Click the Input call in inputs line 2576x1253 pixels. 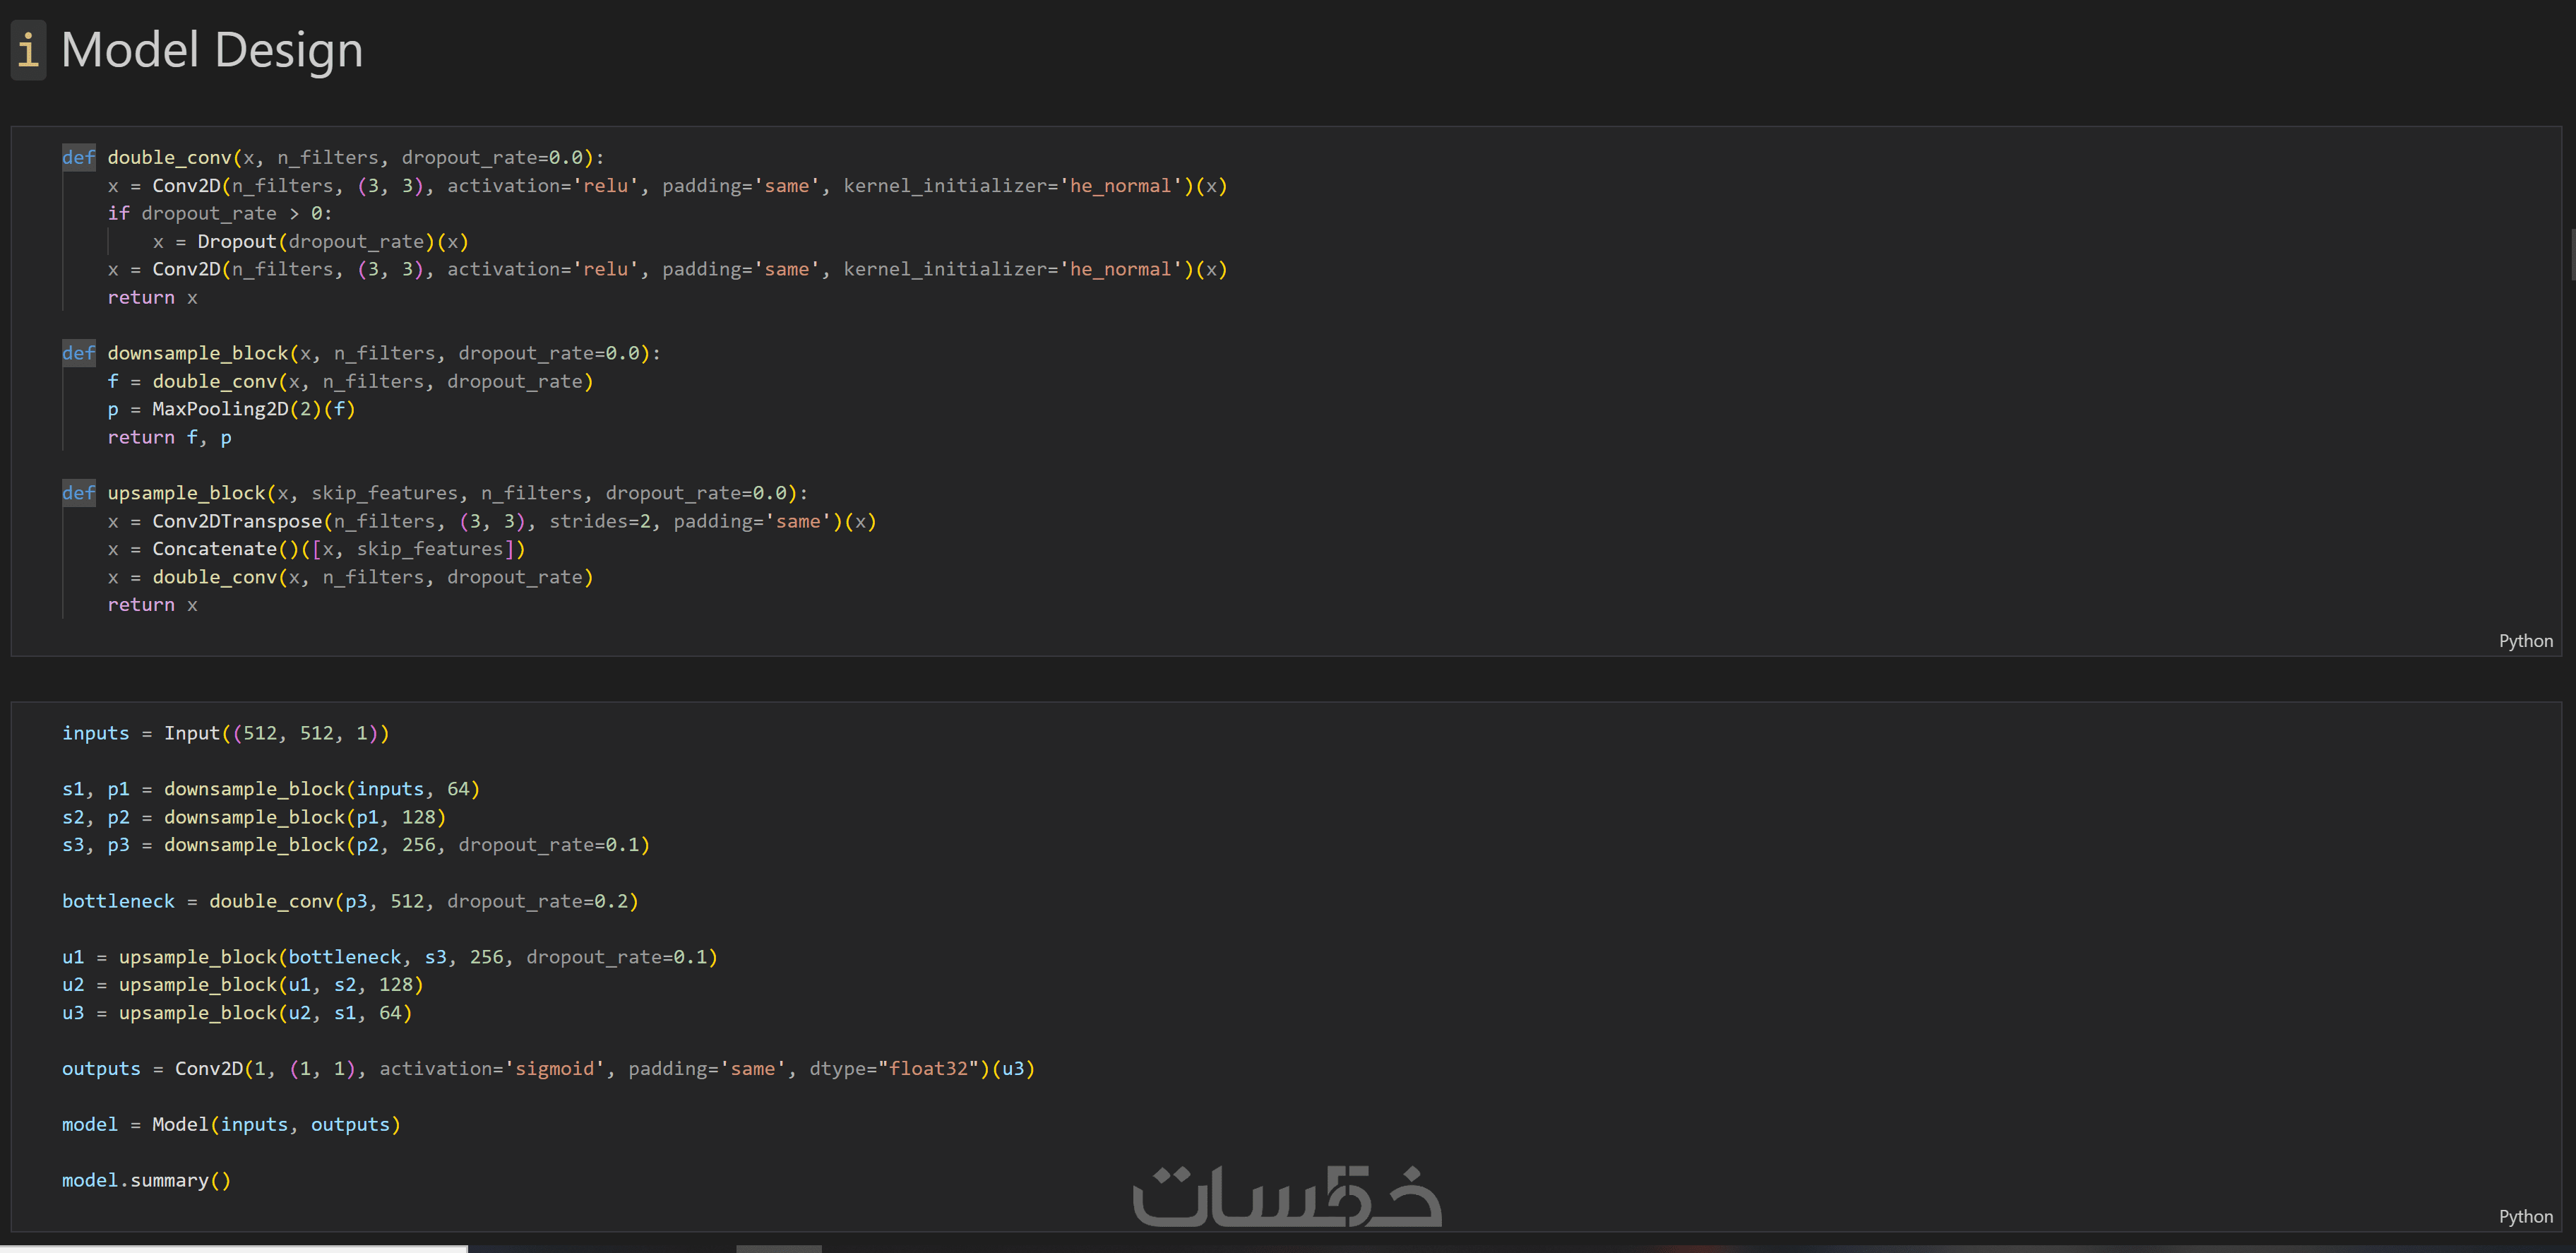[x=192, y=733]
